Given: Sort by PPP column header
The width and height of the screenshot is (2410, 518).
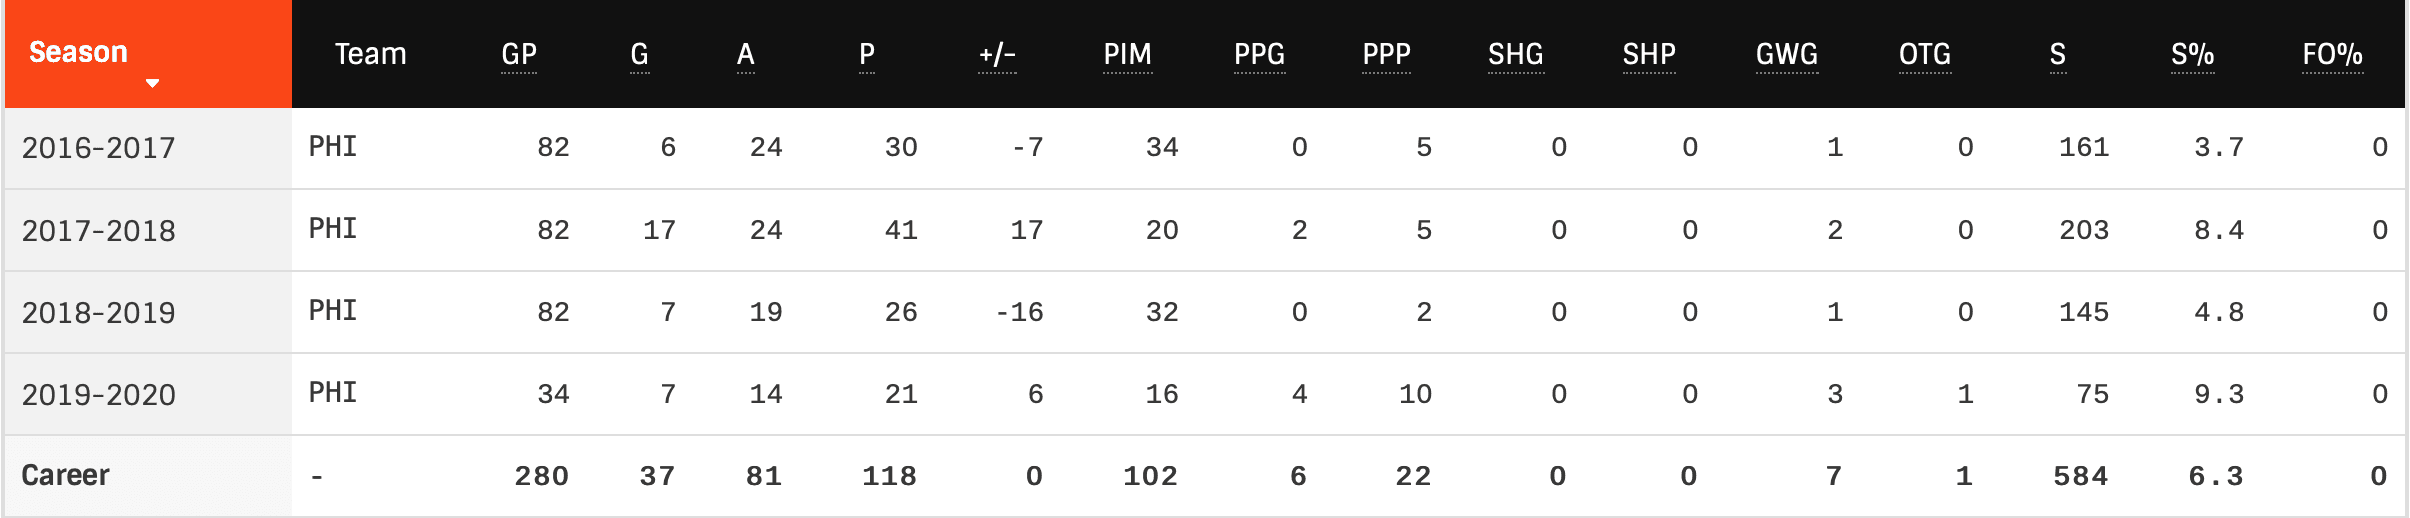Looking at the screenshot, I should click(x=1386, y=54).
